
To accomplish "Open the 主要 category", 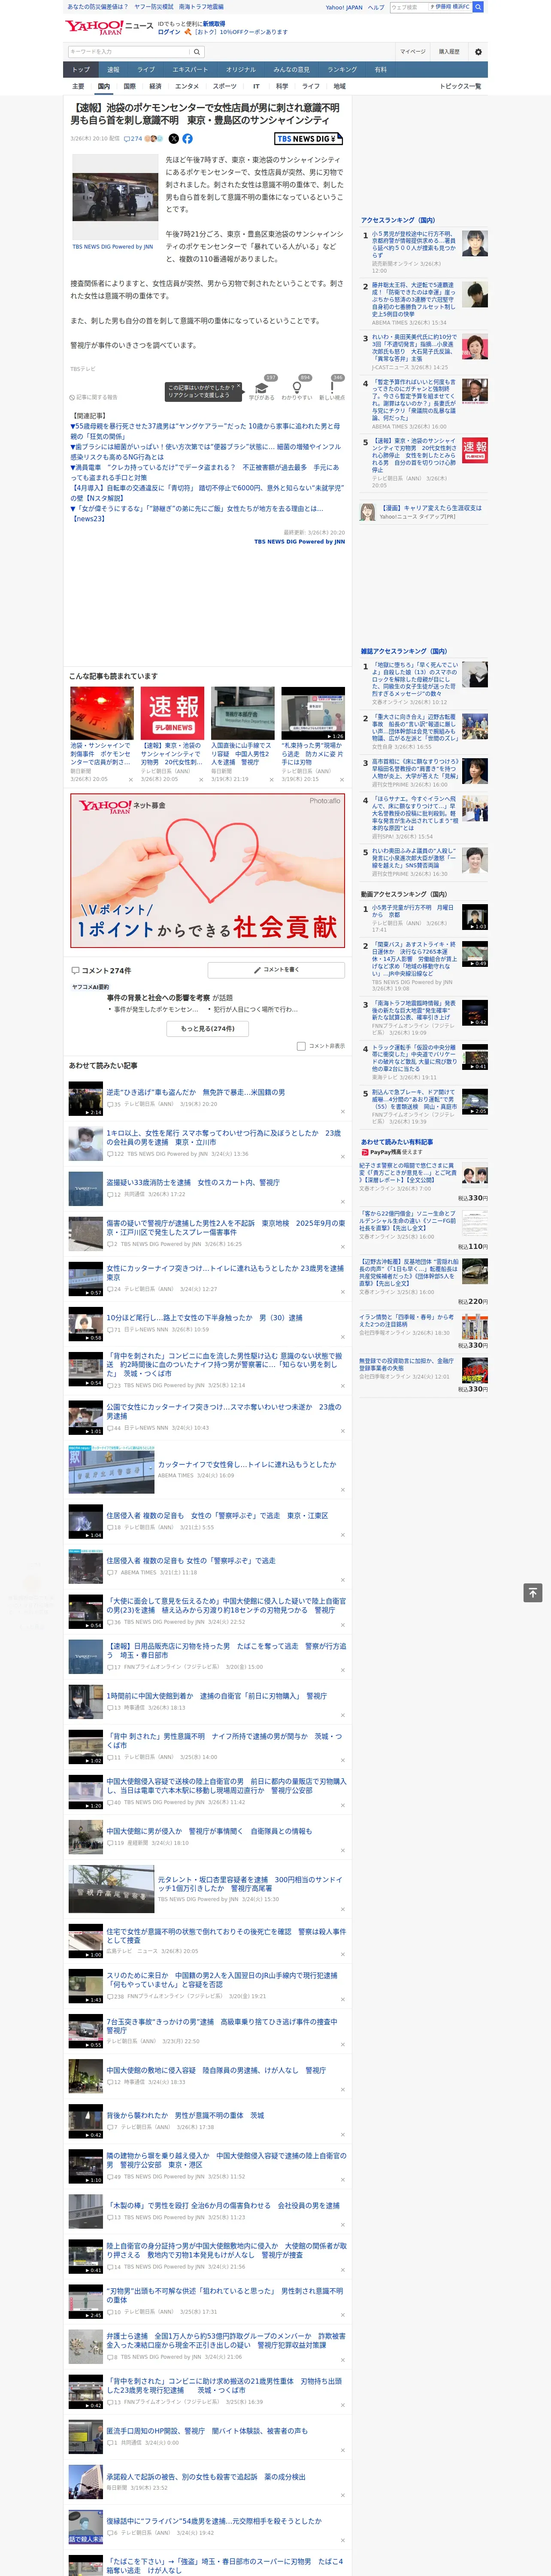I will pyautogui.click(x=78, y=86).
